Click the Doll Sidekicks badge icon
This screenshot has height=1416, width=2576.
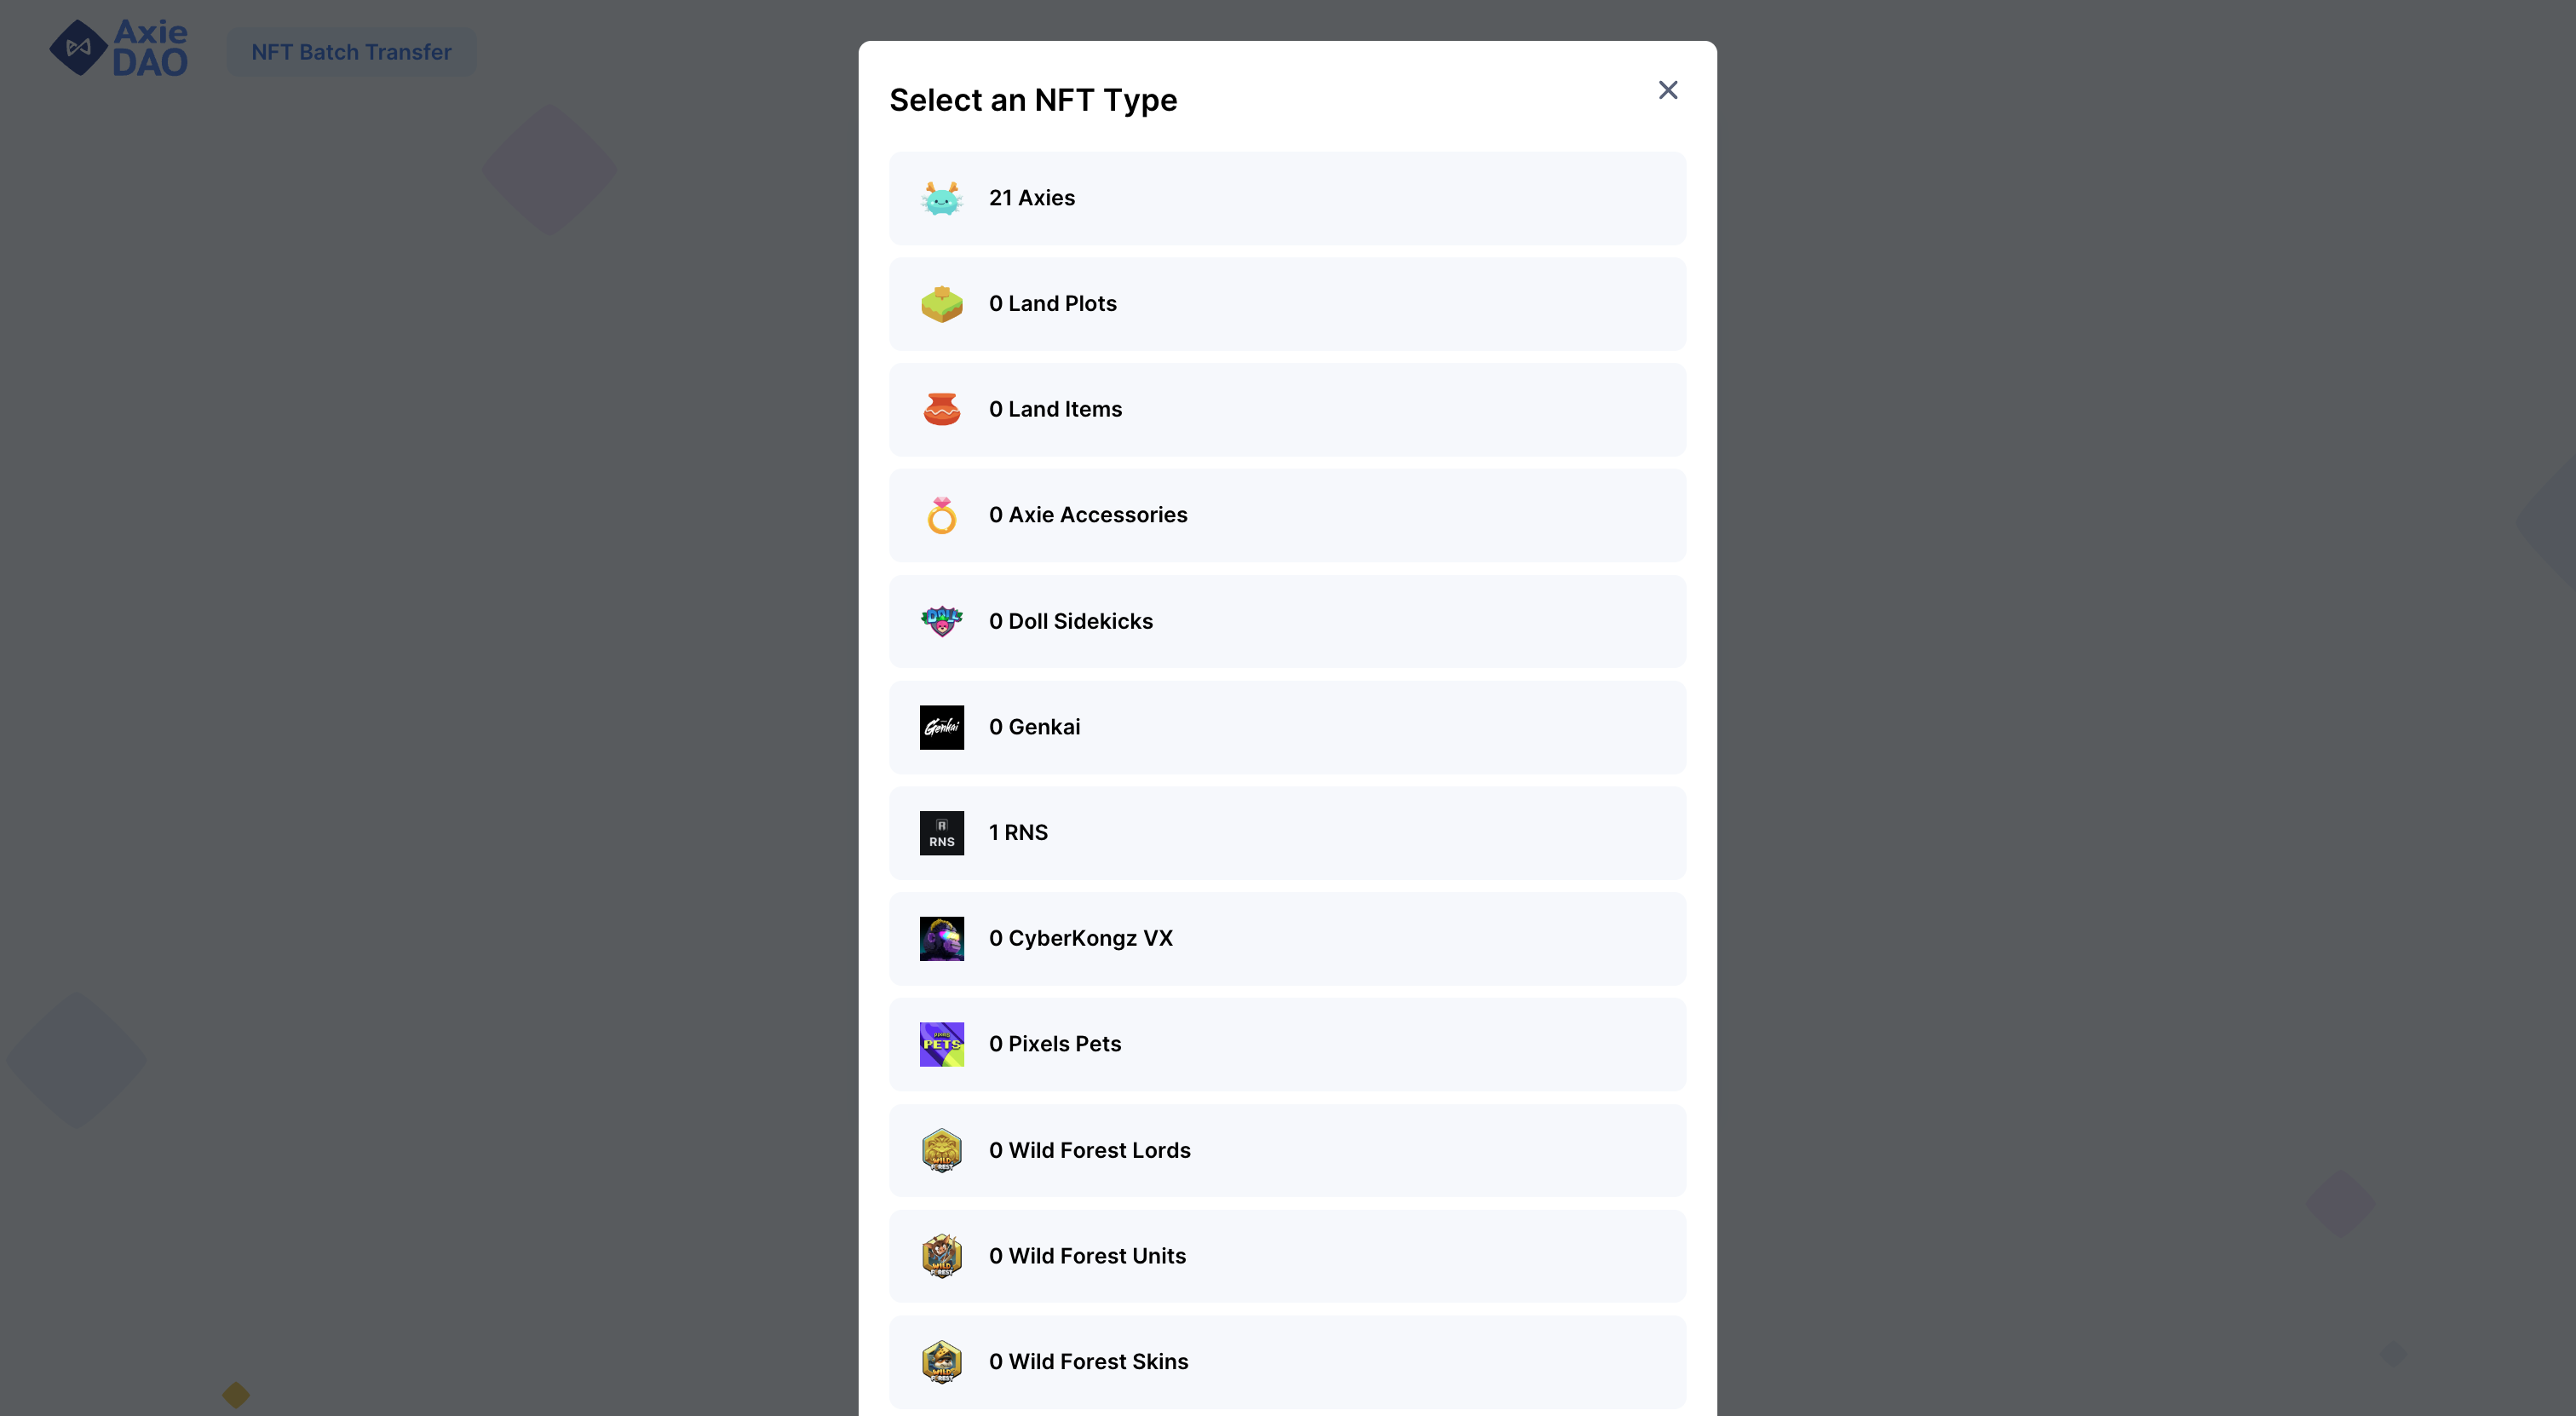(x=941, y=621)
